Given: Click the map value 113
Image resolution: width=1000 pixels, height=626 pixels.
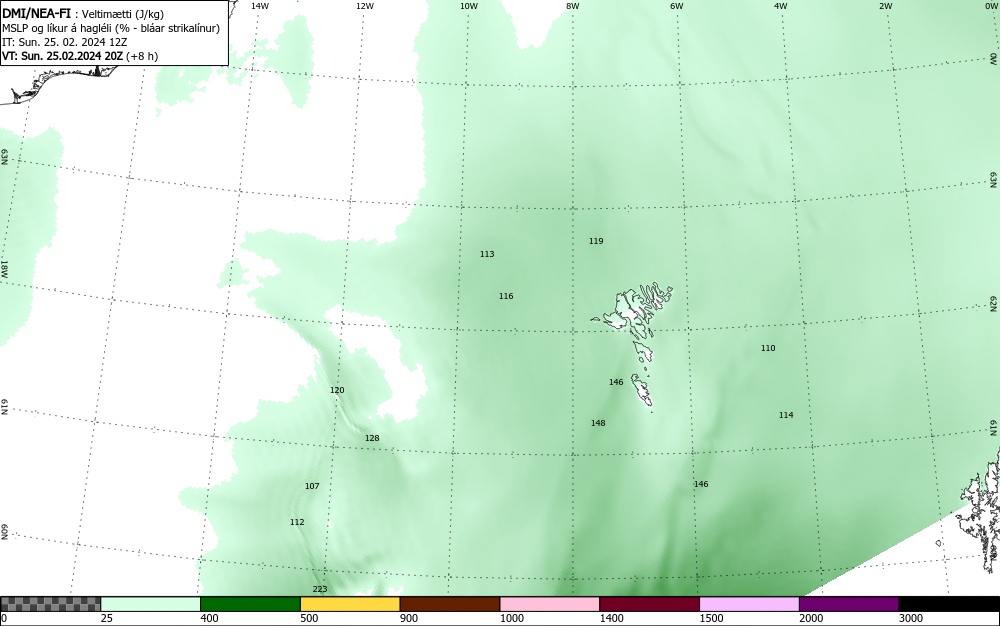Looking at the screenshot, I should [487, 254].
